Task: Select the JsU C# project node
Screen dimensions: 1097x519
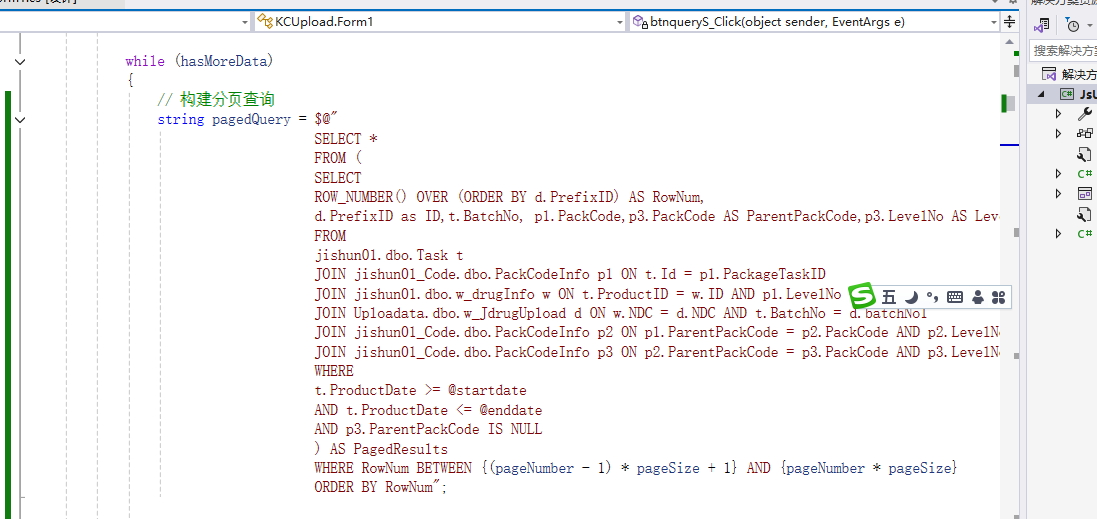Action: (1077, 94)
